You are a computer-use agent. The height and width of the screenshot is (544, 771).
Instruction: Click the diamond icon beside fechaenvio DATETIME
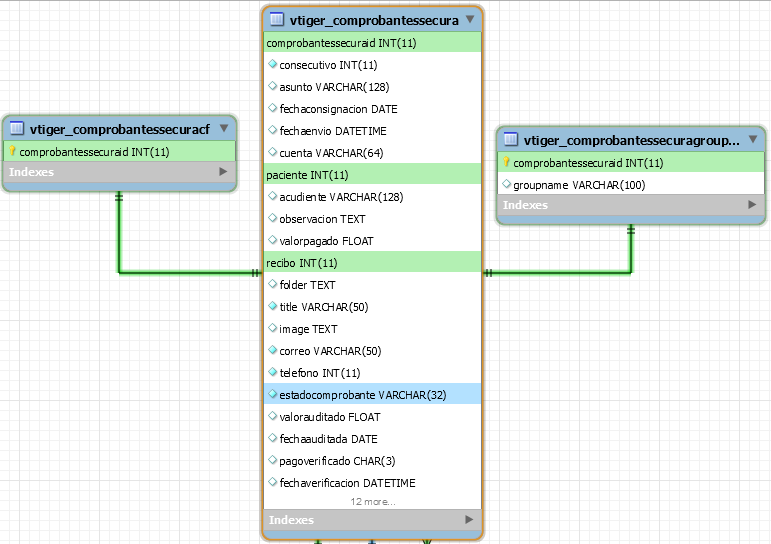(x=272, y=130)
